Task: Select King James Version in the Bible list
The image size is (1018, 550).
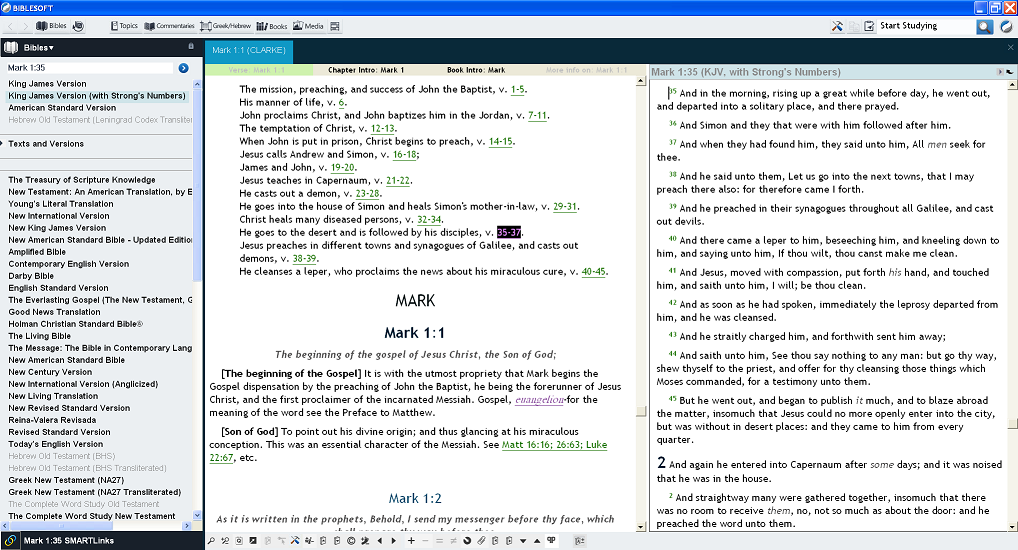Action: (x=47, y=84)
